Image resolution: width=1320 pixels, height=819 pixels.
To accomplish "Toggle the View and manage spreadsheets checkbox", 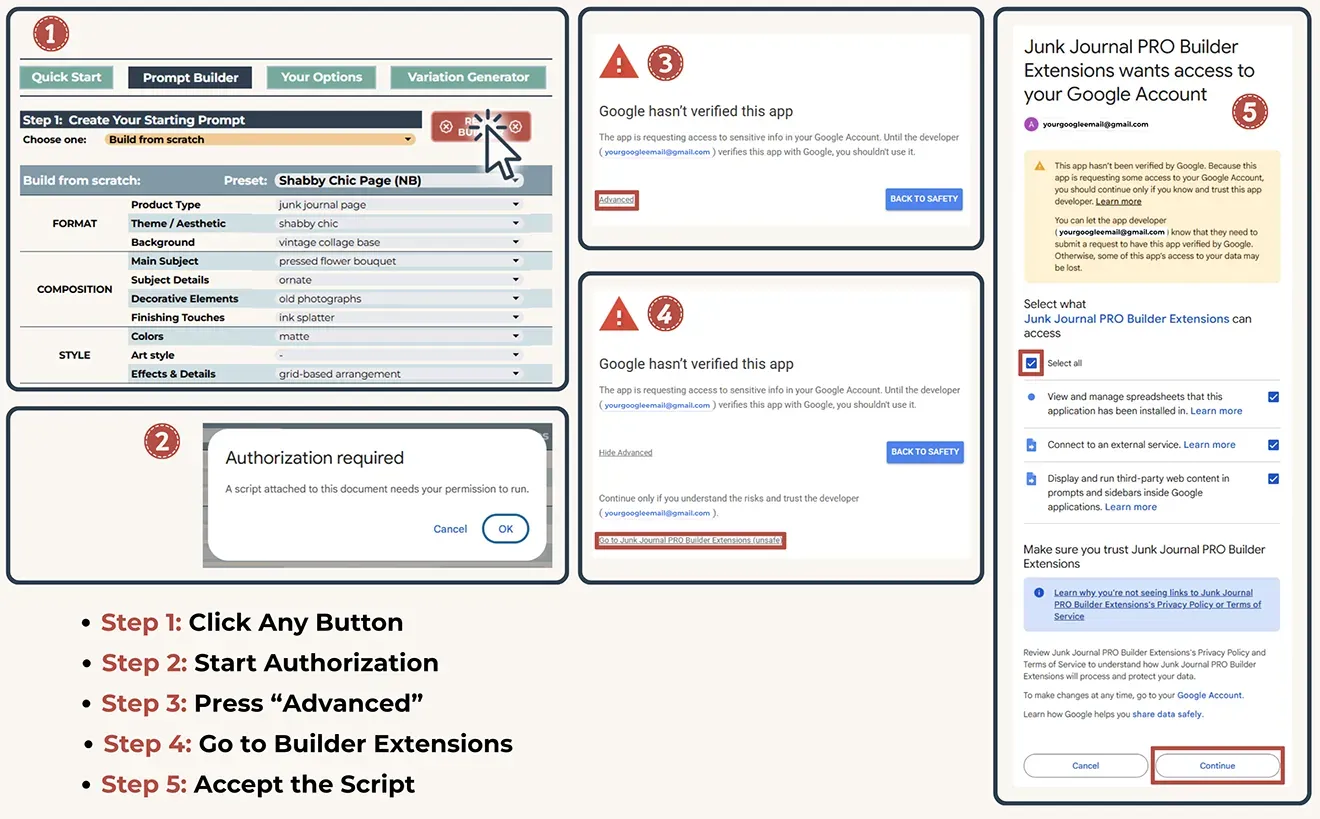I will (1273, 397).
